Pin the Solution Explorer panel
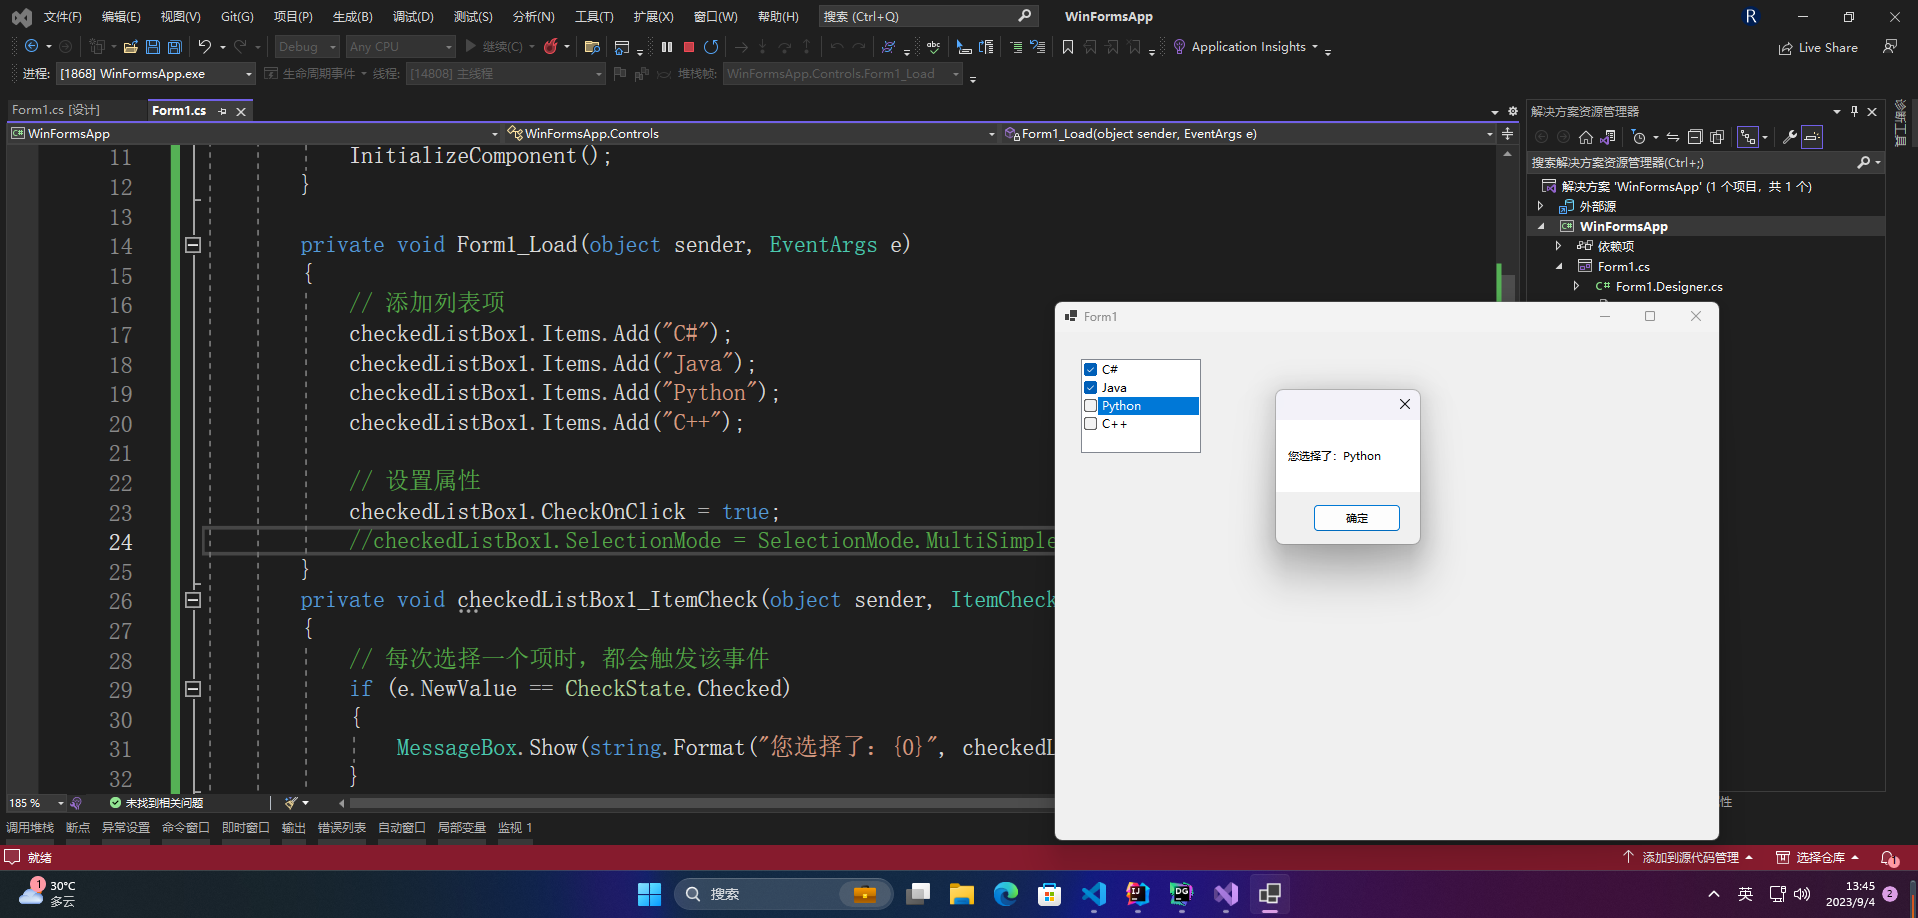The width and height of the screenshot is (1918, 918). [1854, 111]
